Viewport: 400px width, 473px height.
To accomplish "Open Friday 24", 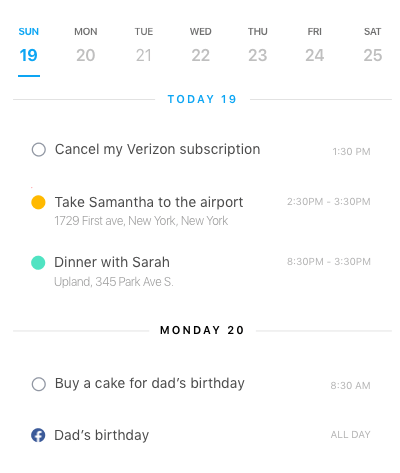I will pyautogui.click(x=315, y=46).
